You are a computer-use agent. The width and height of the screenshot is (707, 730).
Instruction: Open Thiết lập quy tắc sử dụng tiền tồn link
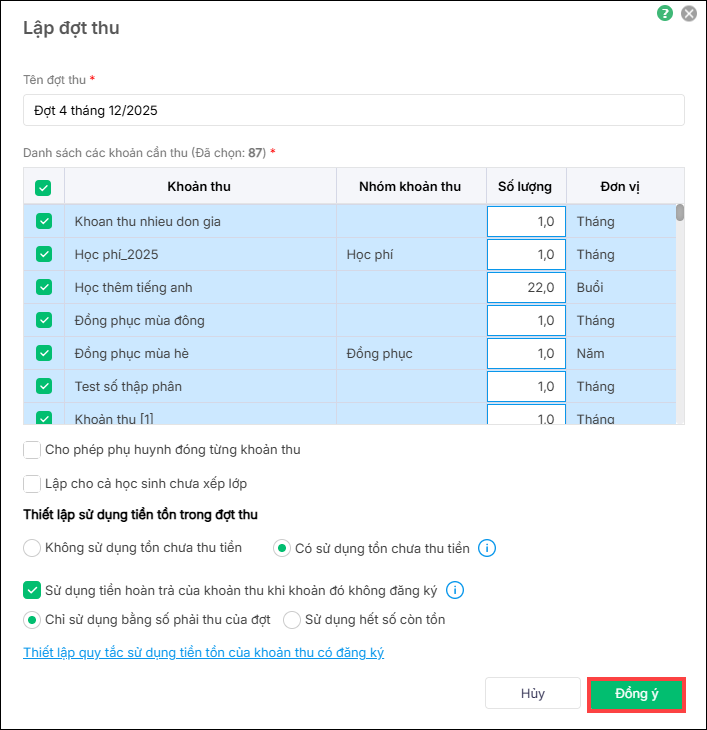click(203, 653)
